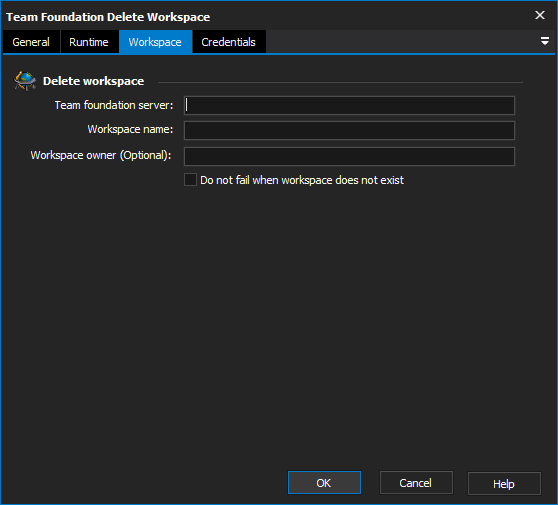Select the Workspace owner (Optional) field
This screenshot has width=558, height=505.
click(349, 156)
